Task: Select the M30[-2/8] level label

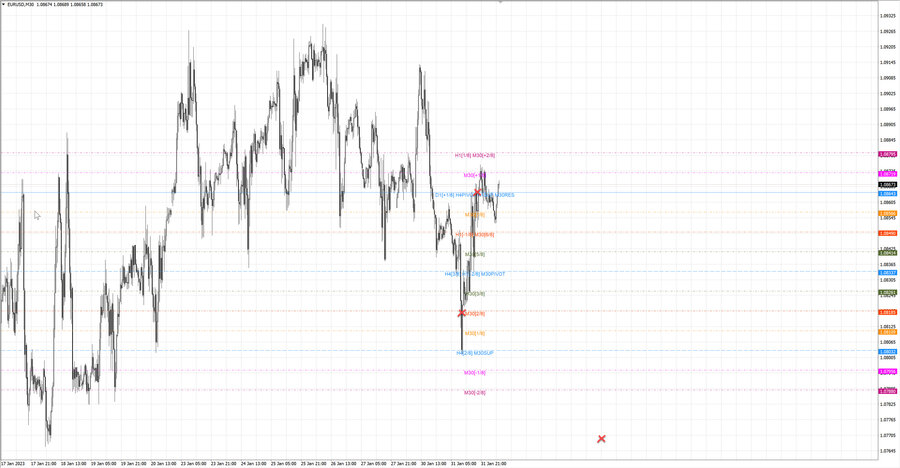Action: (x=475, y=392)
